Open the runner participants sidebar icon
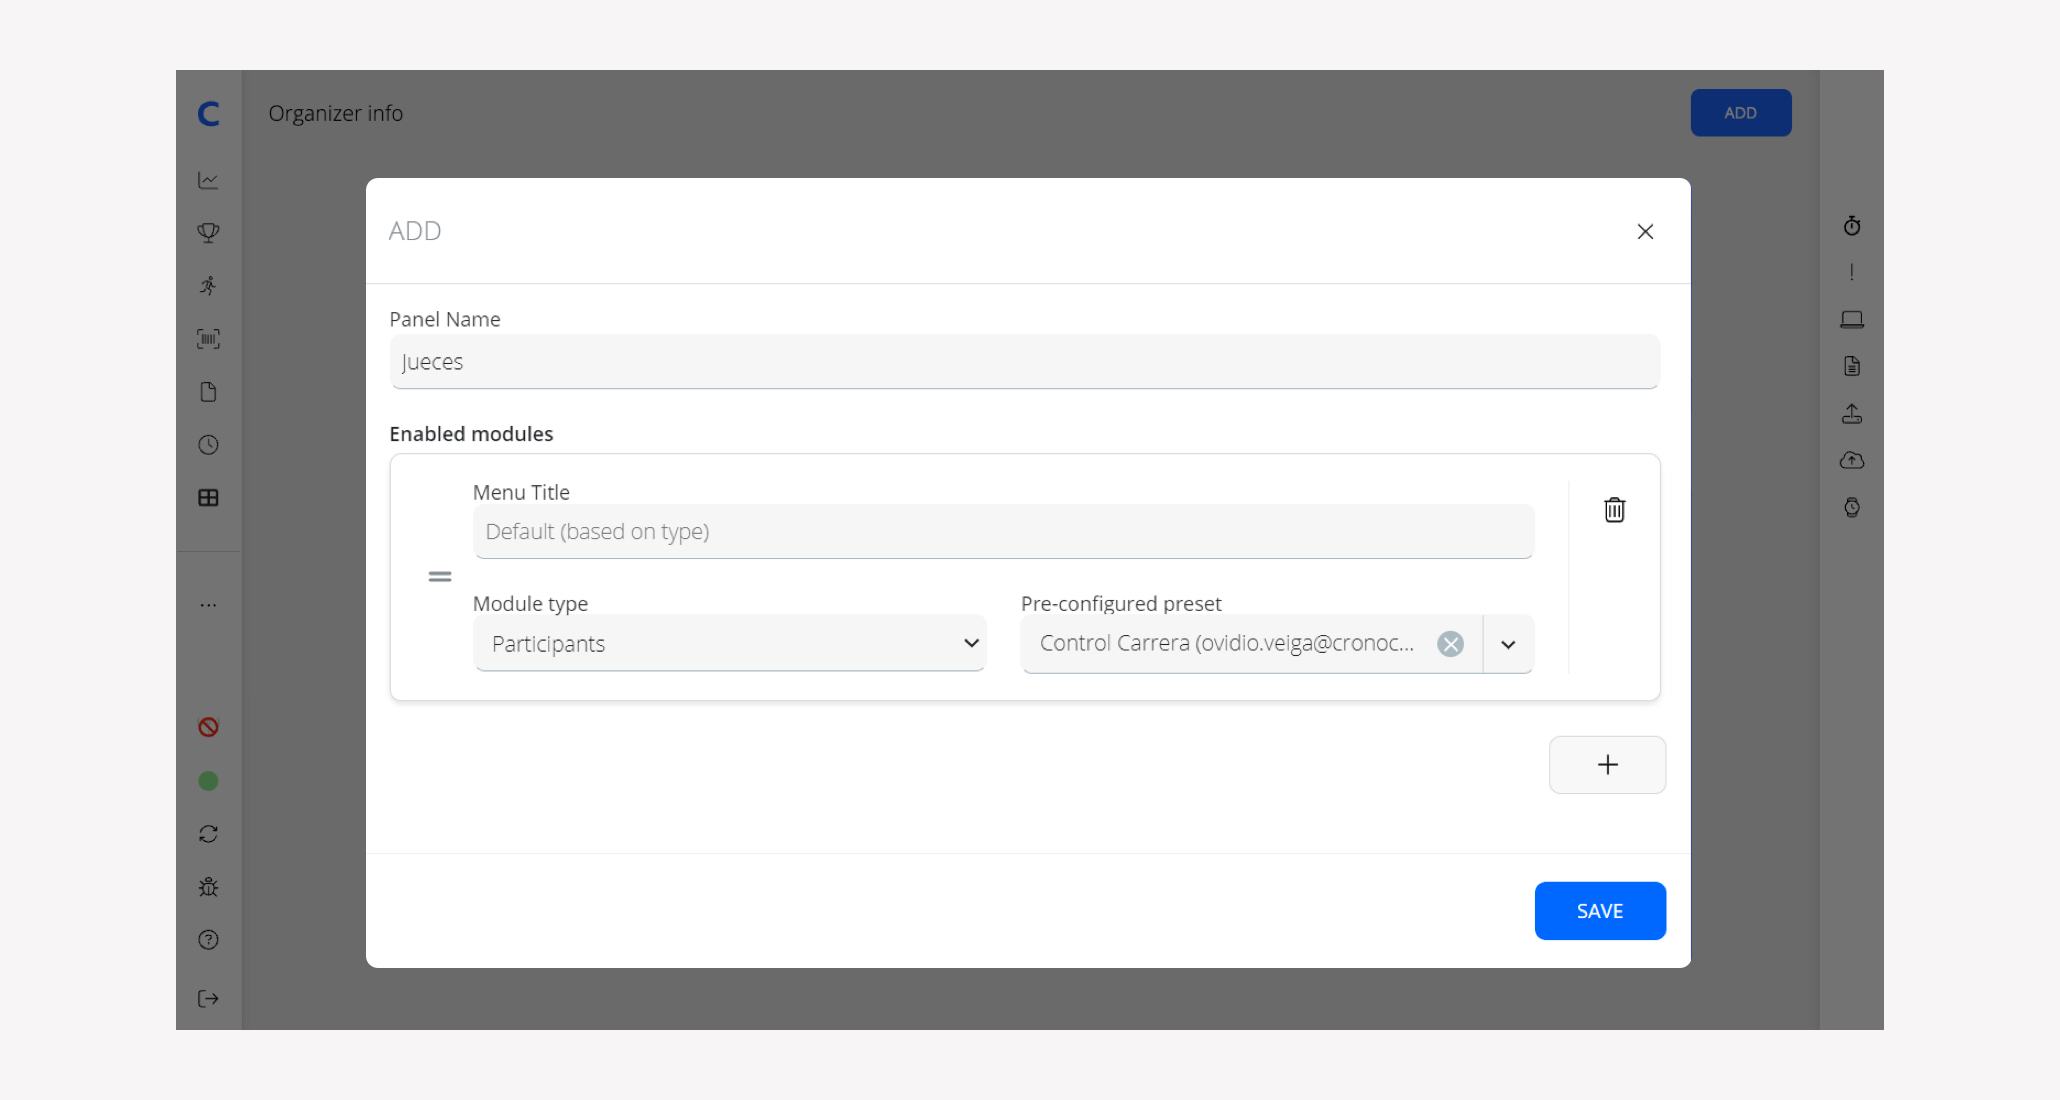This screenshot has width=2060, height=1100. coord(208,286)
